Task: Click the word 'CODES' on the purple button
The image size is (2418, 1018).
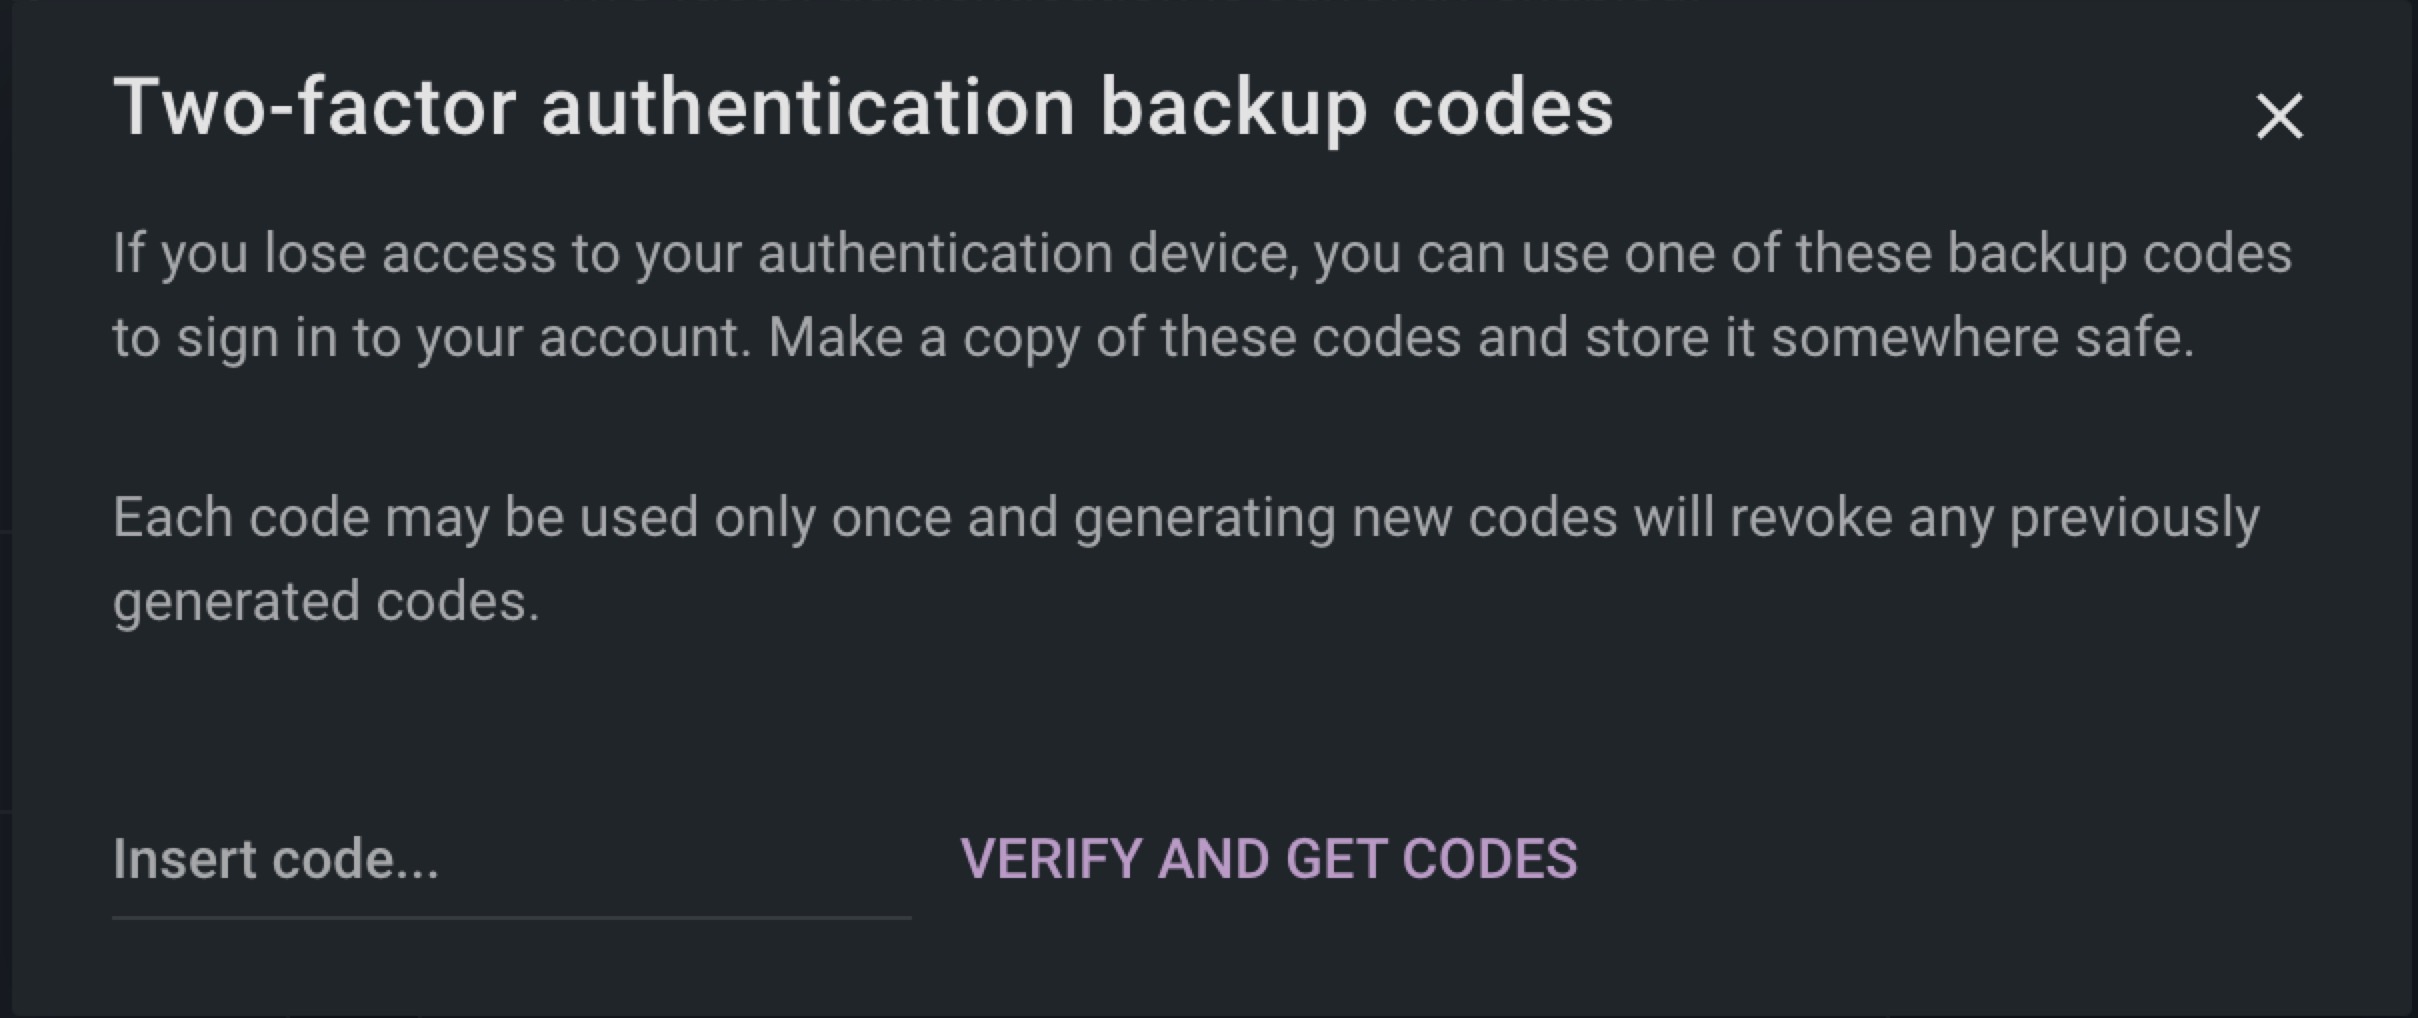Action: (x=1489, y=859)
